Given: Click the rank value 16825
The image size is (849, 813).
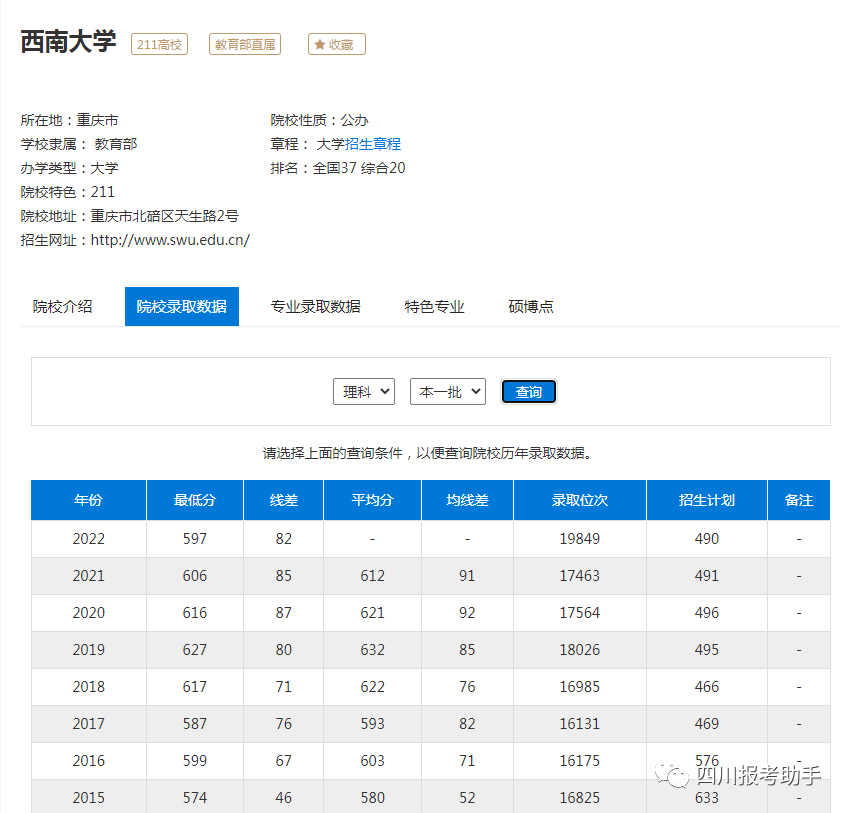Looking at the screenshot, I should (x=580, y=797).
